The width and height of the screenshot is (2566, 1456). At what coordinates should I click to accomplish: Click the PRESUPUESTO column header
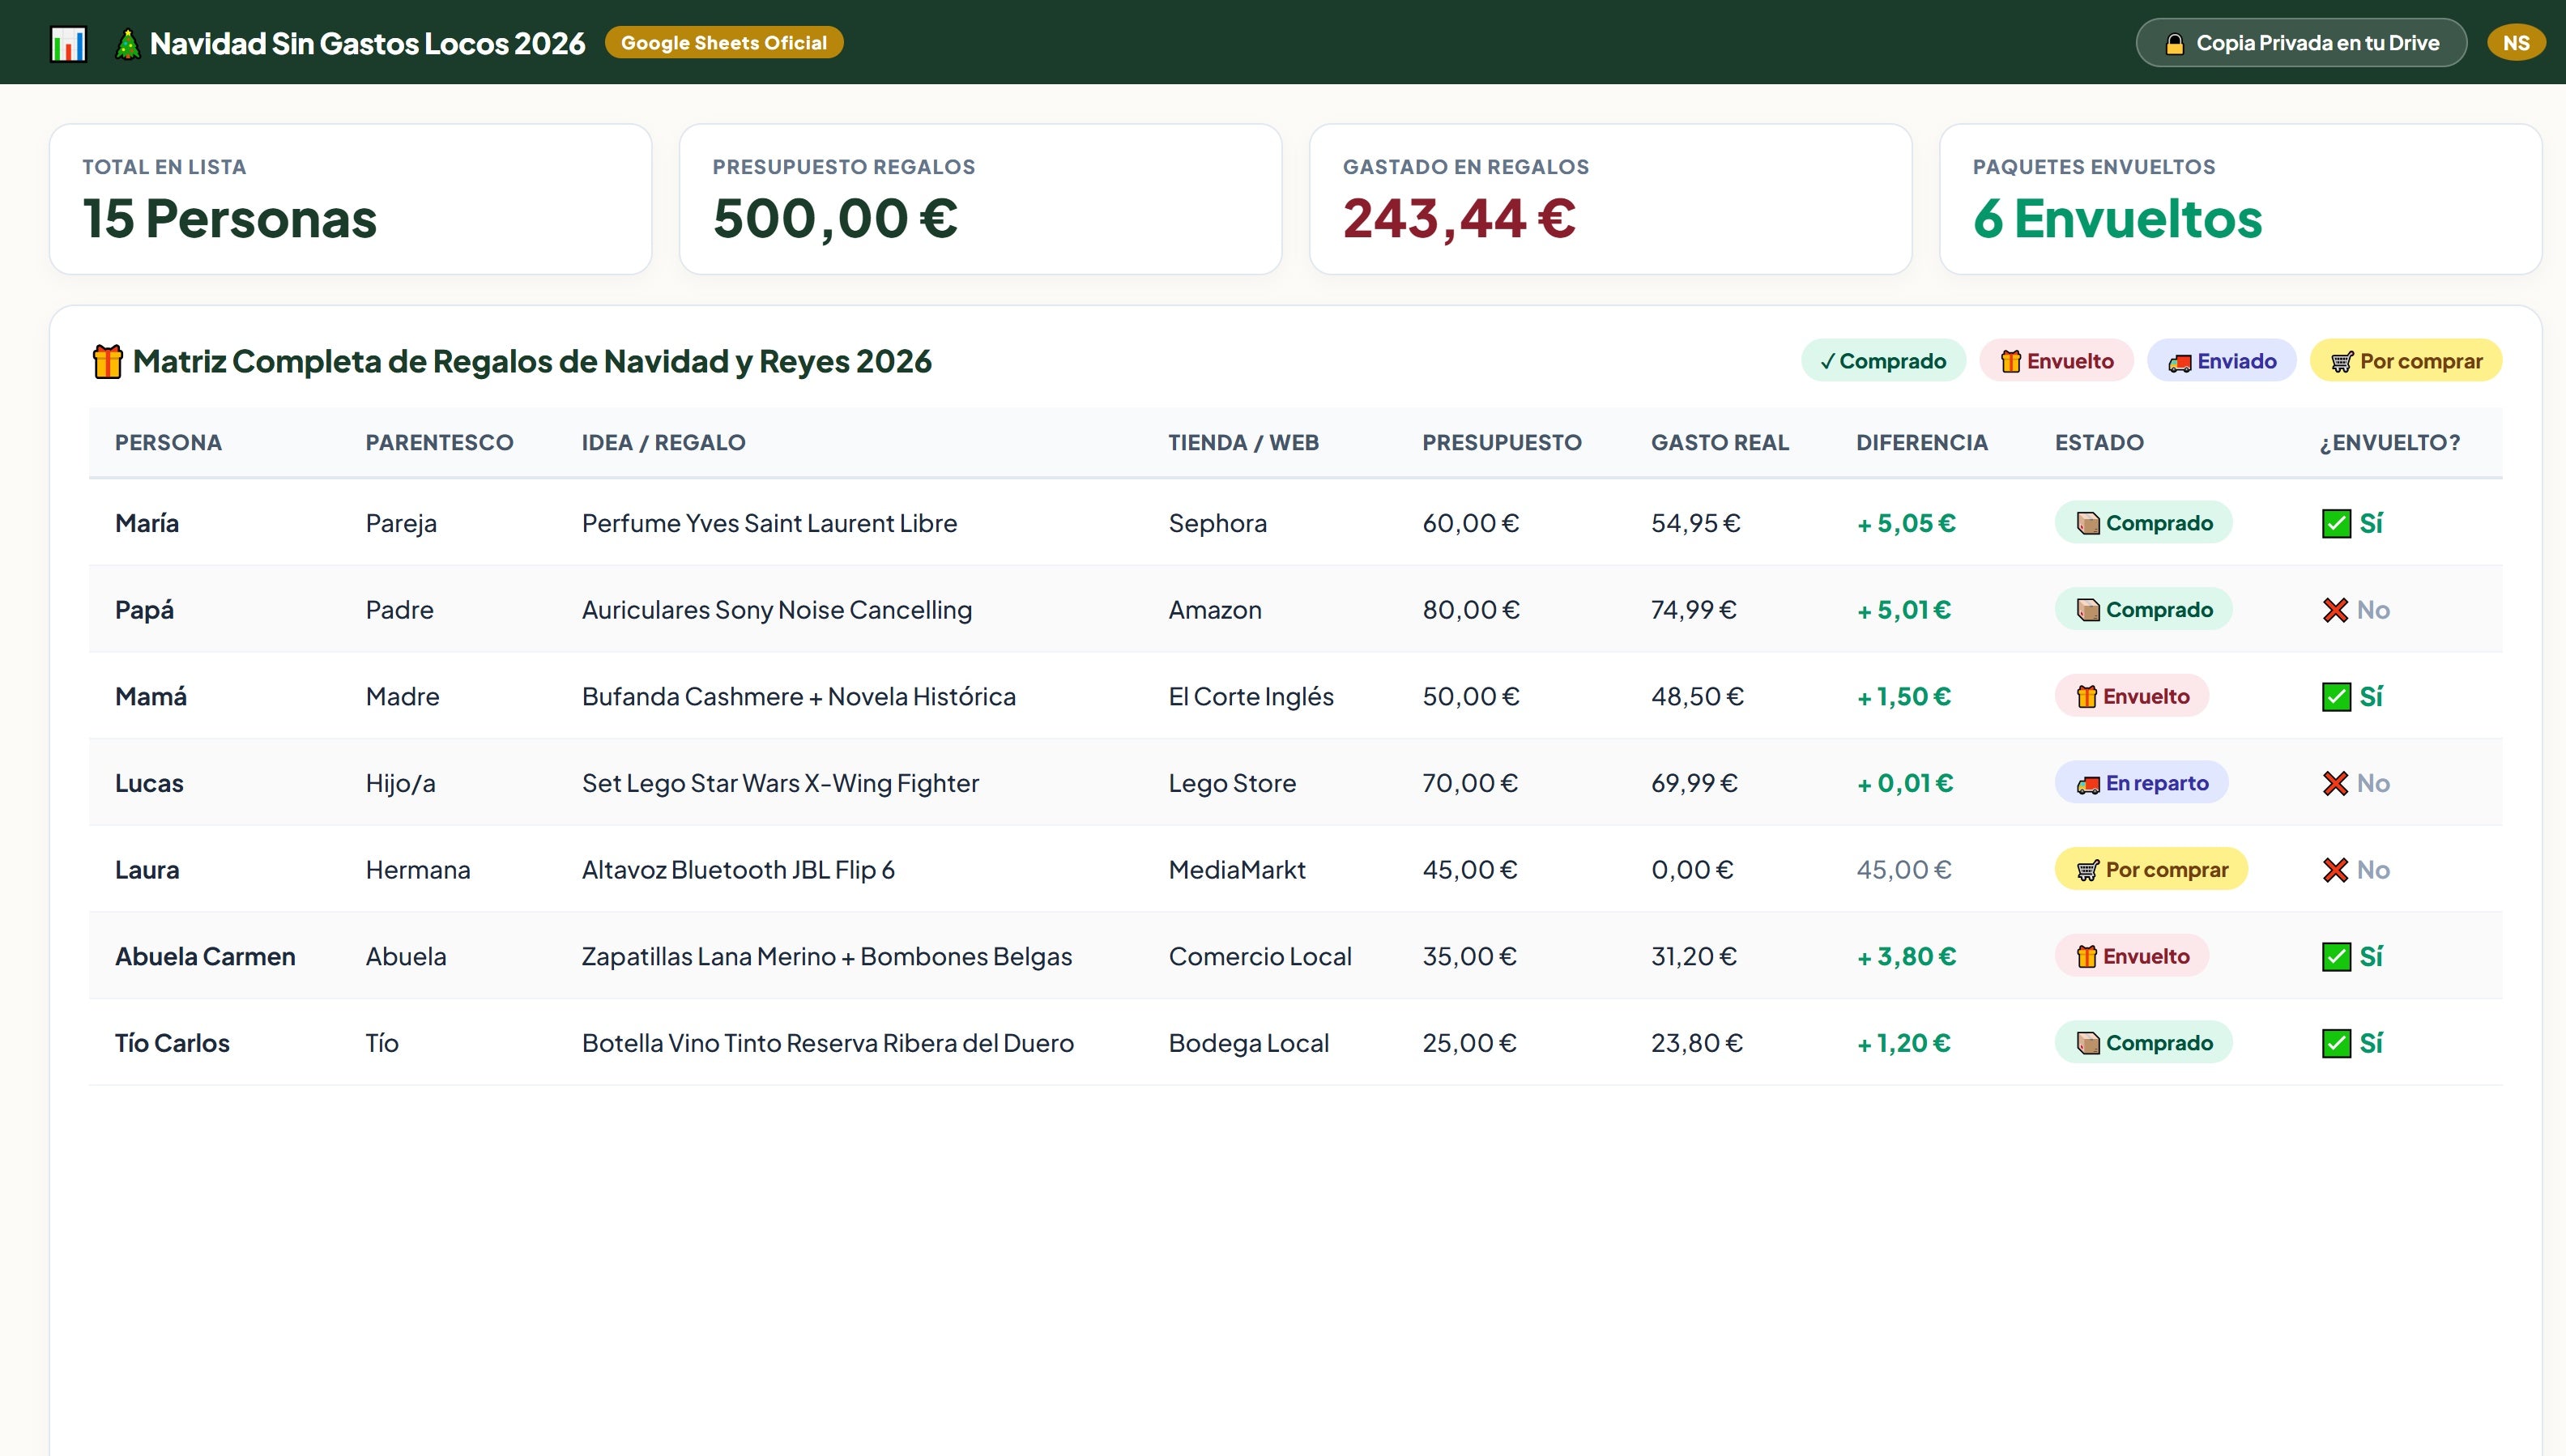pos(1502,442)
